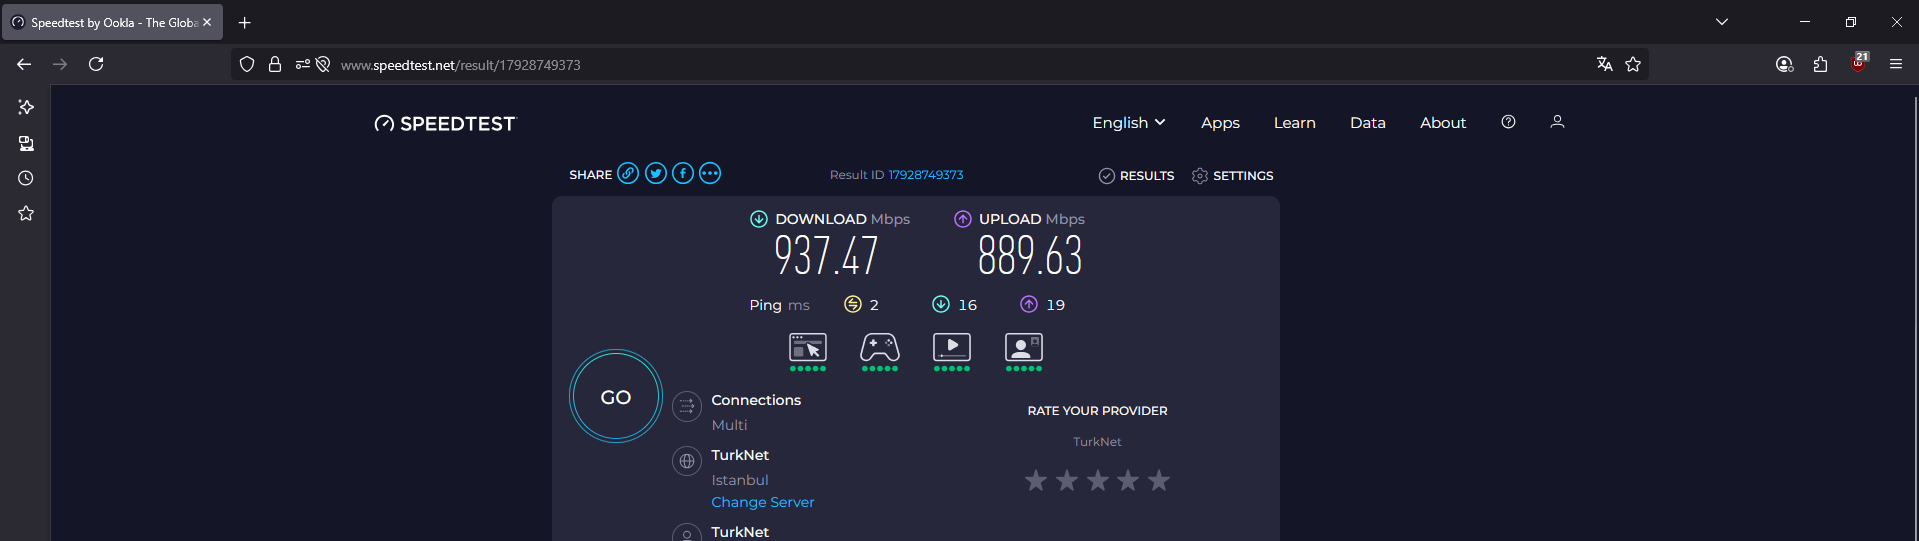Open the Firefox account icon
This screenshot has height=541, width=1919.
coord(1785,64)
